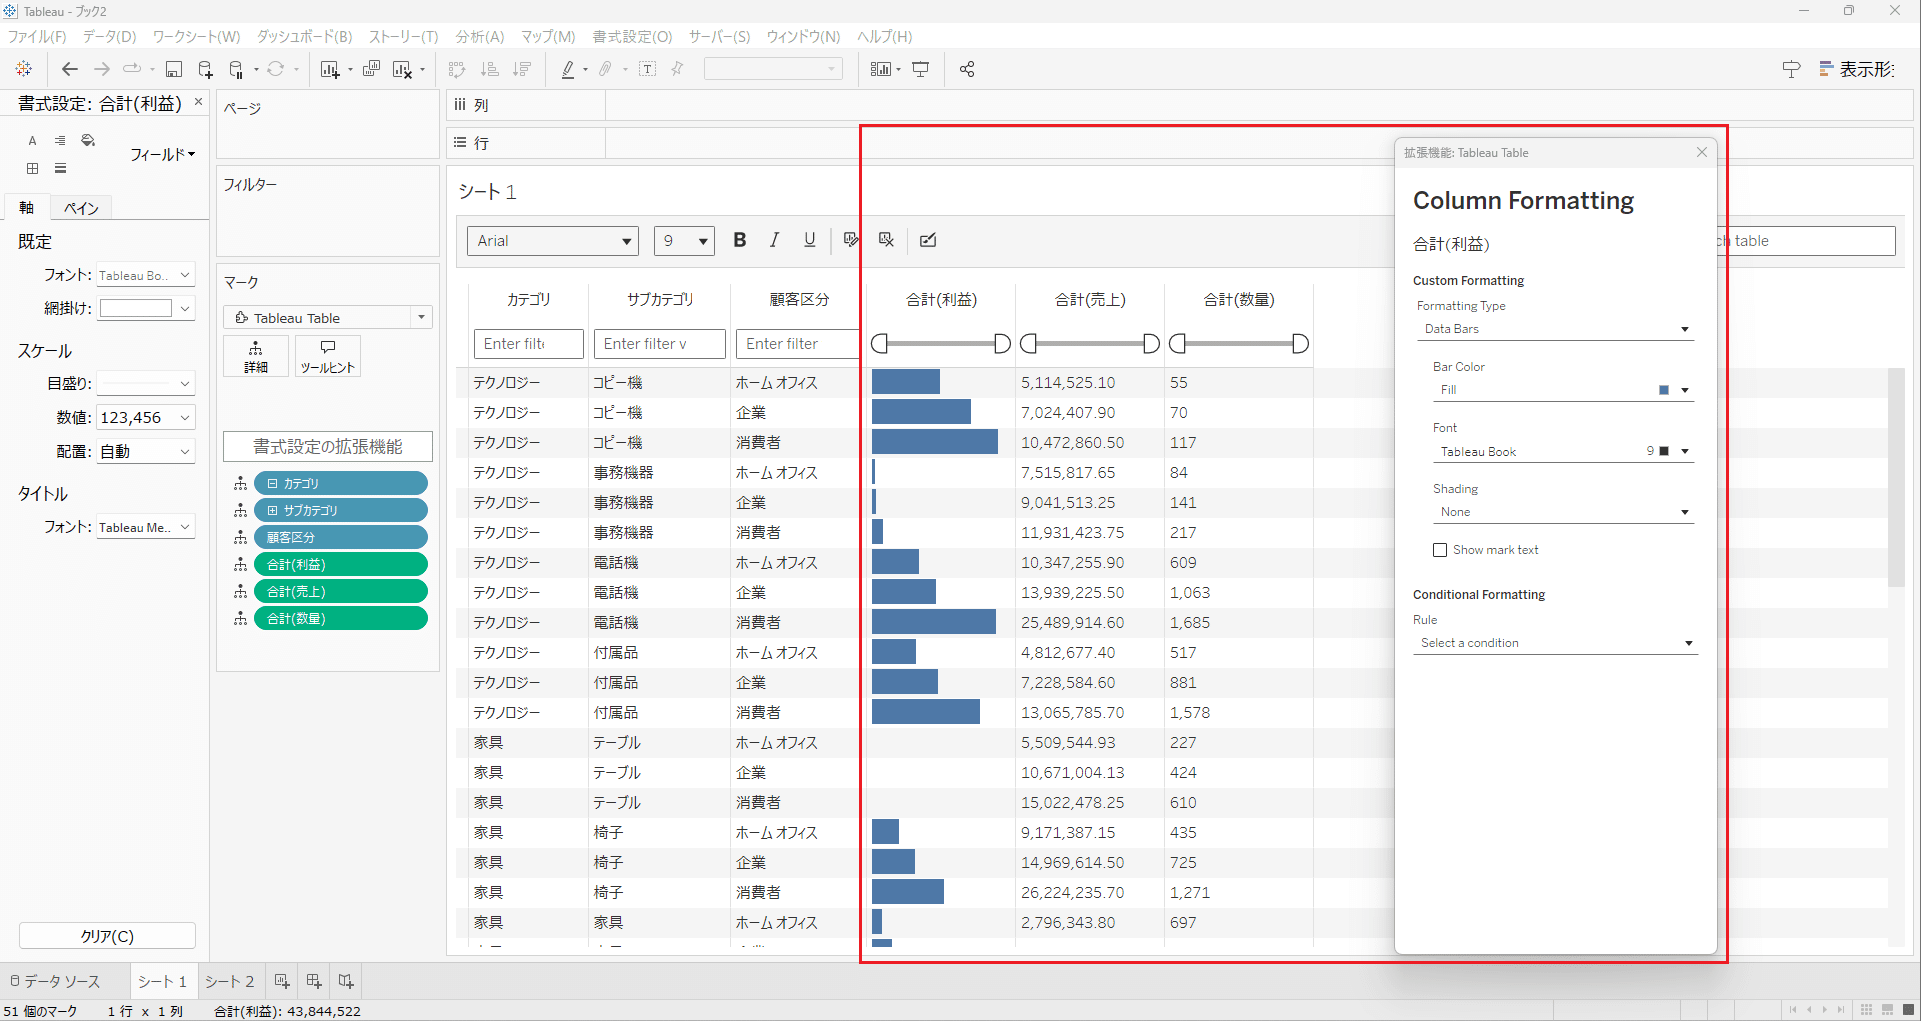Click 書式設定の拡張機能 button
The height and width of the screenshot is (1021, 1921).
point(327,446)
